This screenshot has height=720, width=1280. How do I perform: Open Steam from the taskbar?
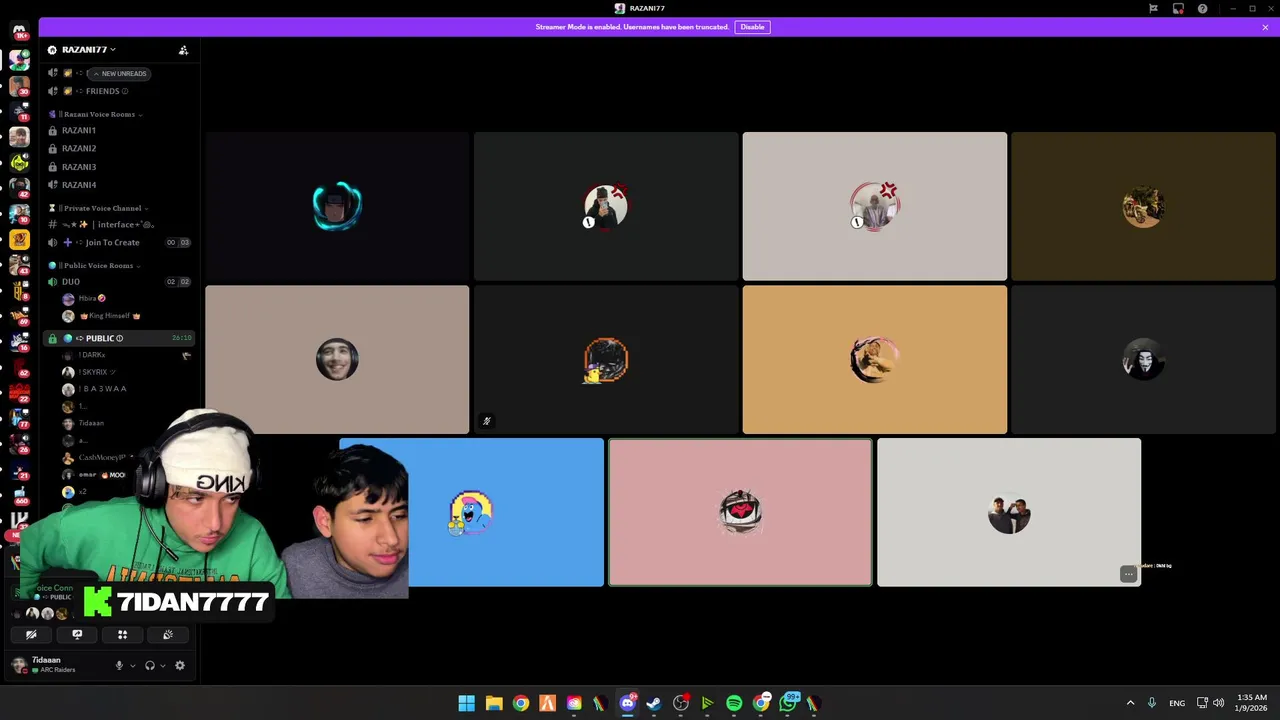point(653,704)
